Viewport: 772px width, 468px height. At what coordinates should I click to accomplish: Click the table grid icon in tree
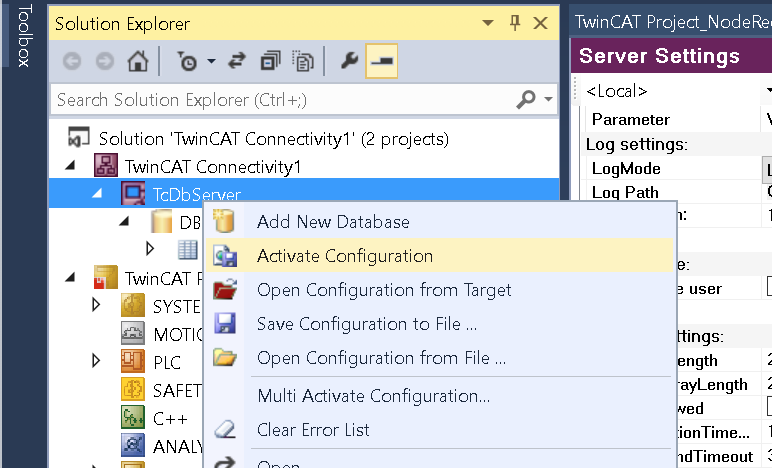(x=188, y=250)
